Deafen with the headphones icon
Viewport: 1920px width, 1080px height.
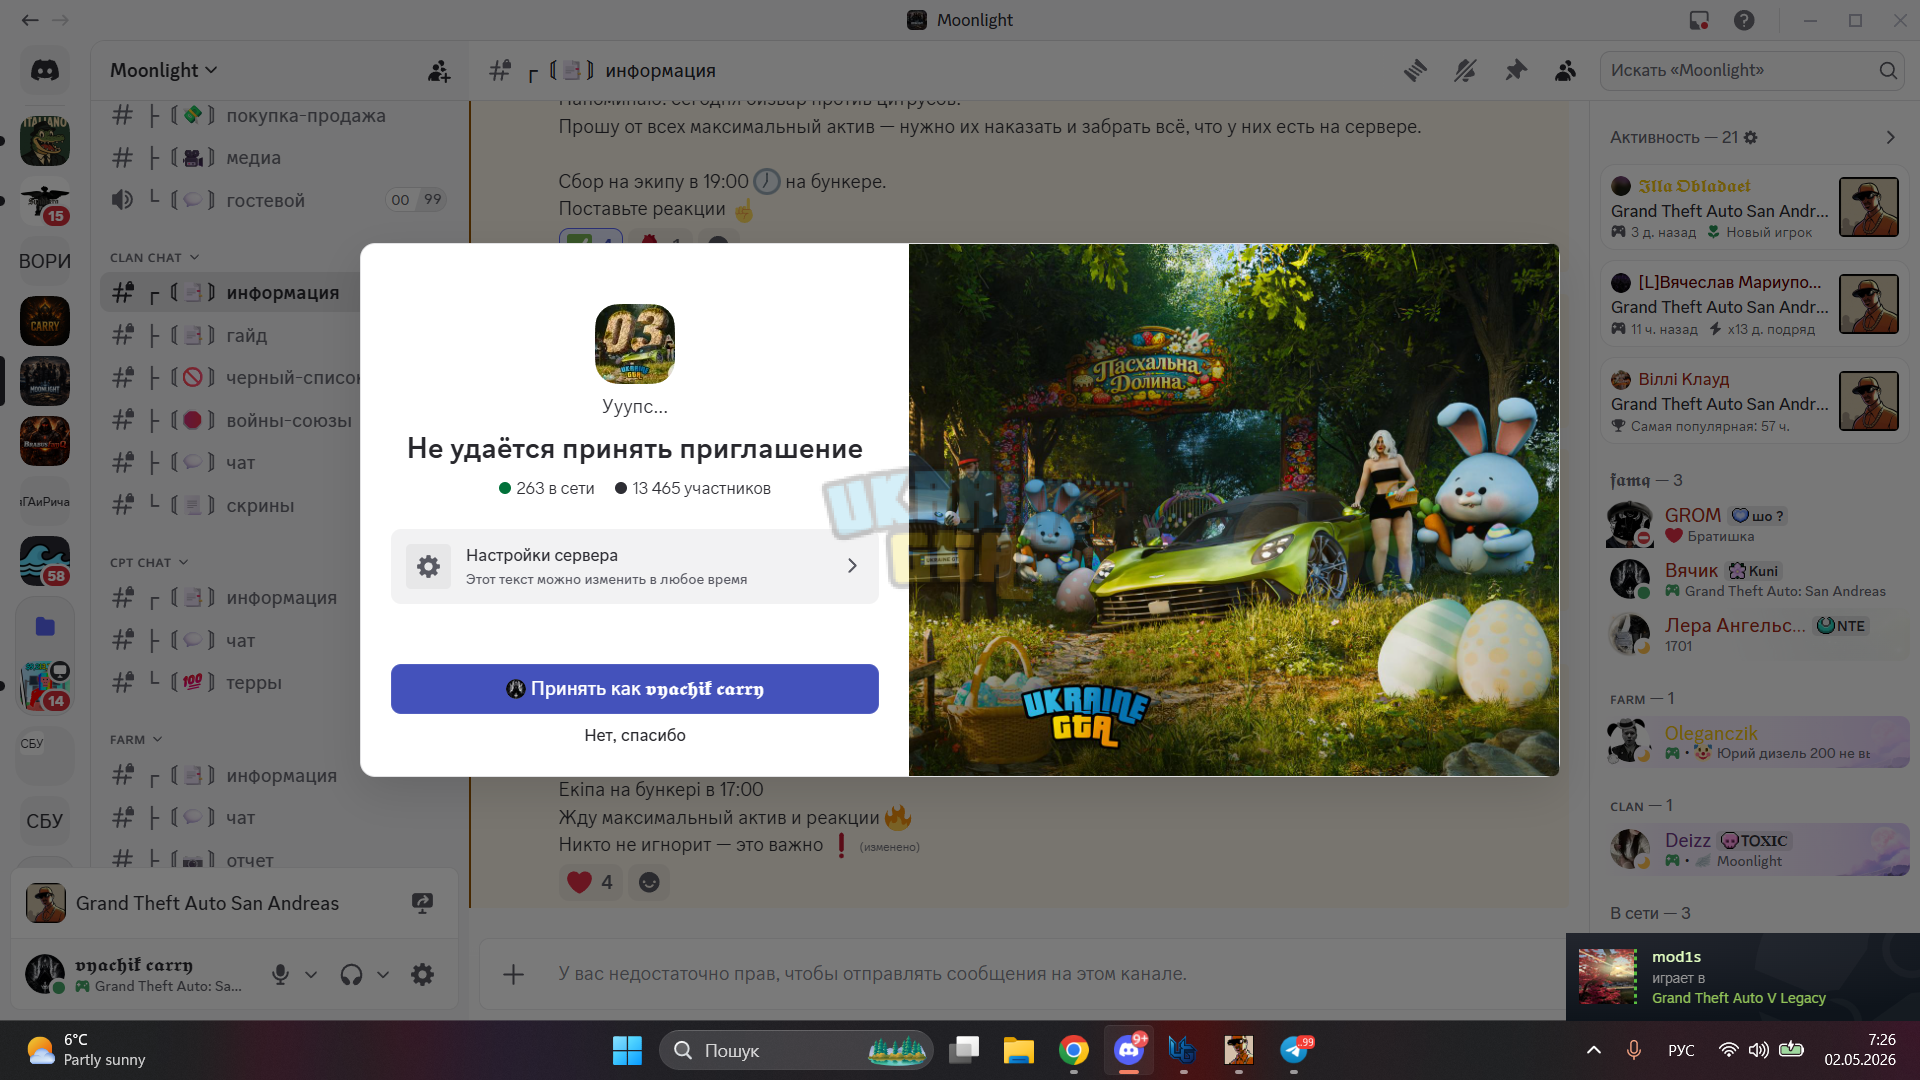click(x=351, y=974)
